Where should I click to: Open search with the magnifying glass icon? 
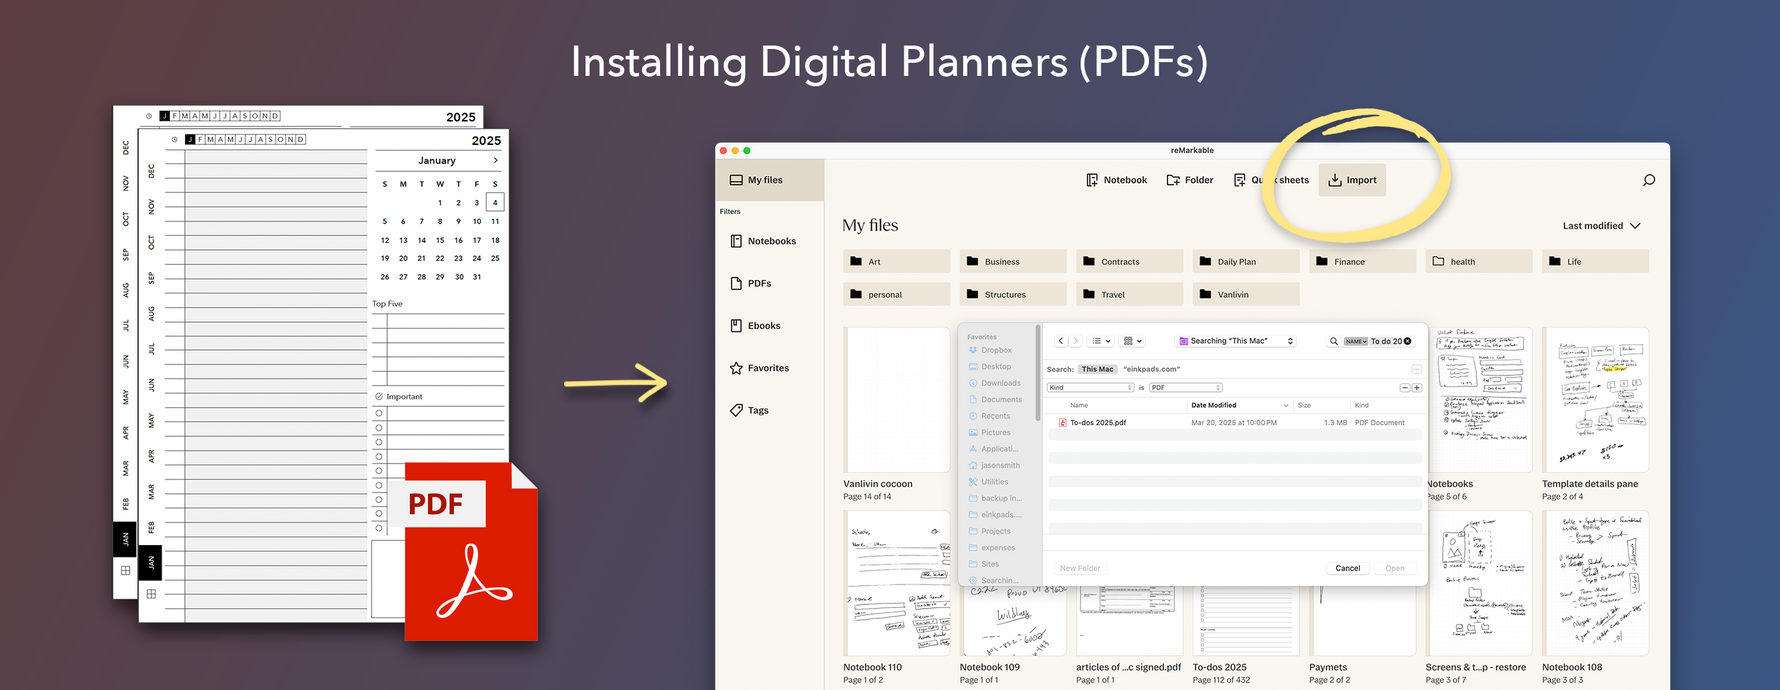(1649, 180)
